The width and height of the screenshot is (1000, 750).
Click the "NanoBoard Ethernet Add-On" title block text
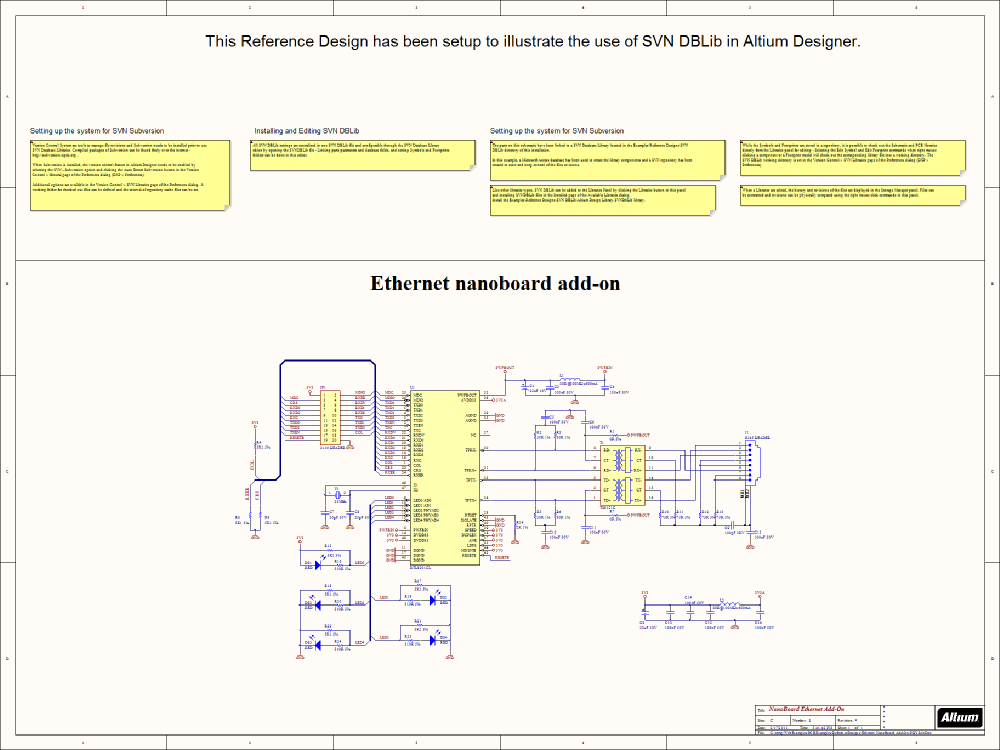pos(806,709)
